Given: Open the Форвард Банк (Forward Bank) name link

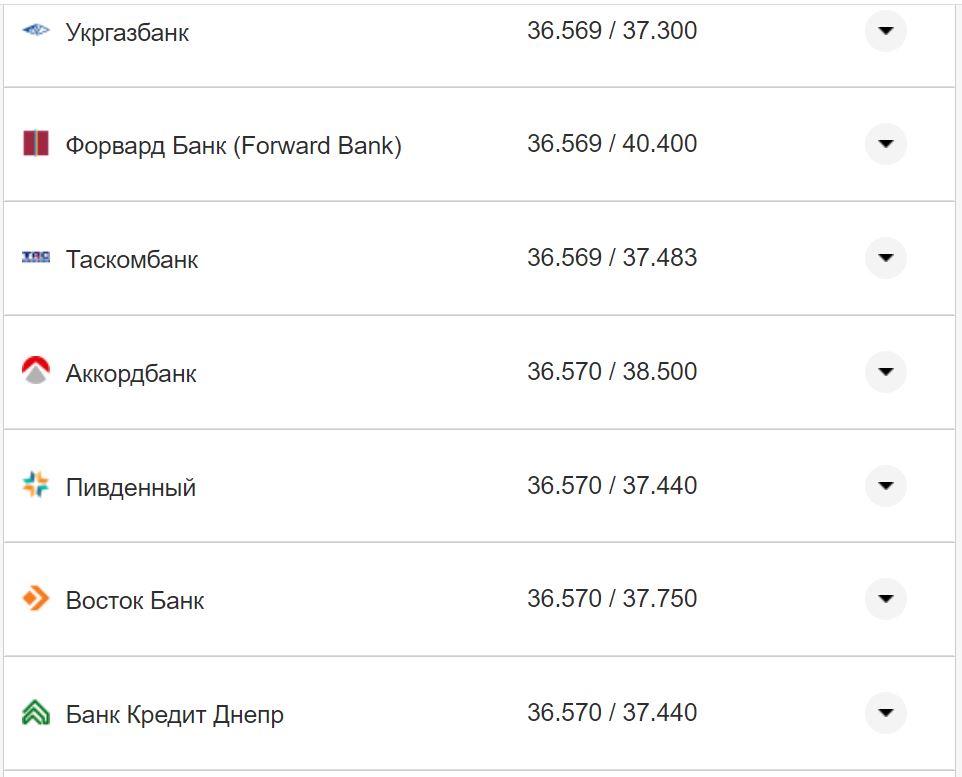Looking at the screenshot, I should pyautogui.click(x=234, y=146).
